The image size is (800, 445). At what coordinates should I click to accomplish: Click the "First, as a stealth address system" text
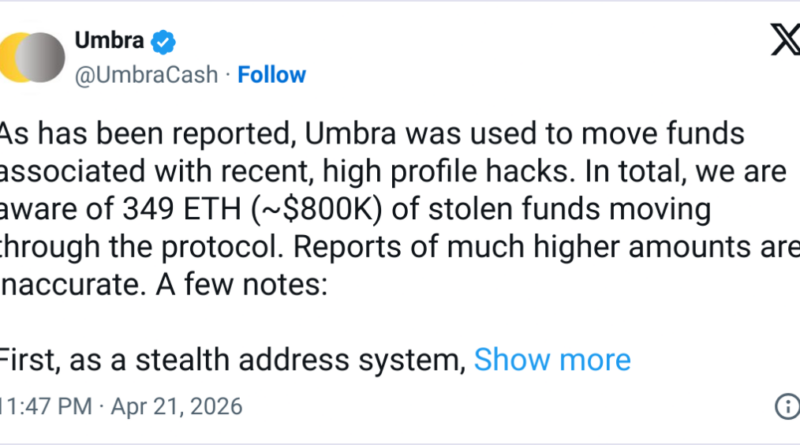[232, 360]
